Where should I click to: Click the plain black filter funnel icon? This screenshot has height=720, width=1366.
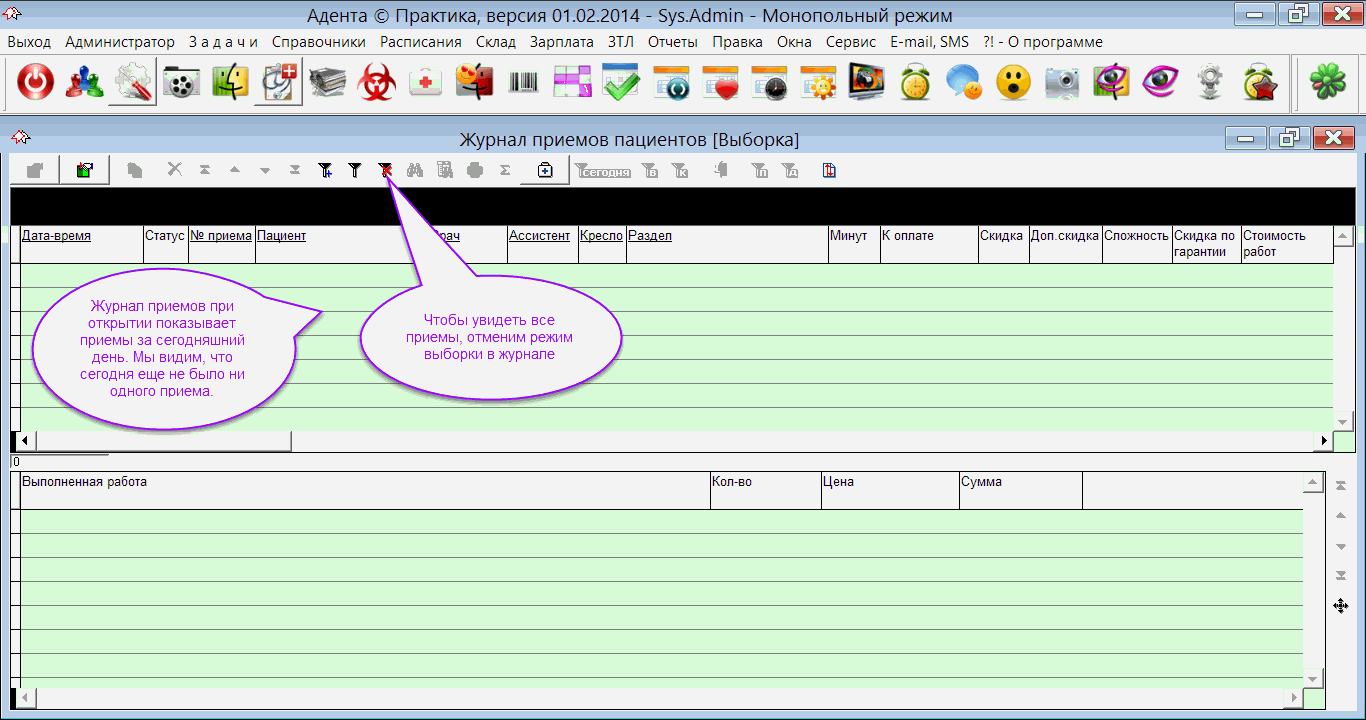pyautogui.click(x=354, y=171)
